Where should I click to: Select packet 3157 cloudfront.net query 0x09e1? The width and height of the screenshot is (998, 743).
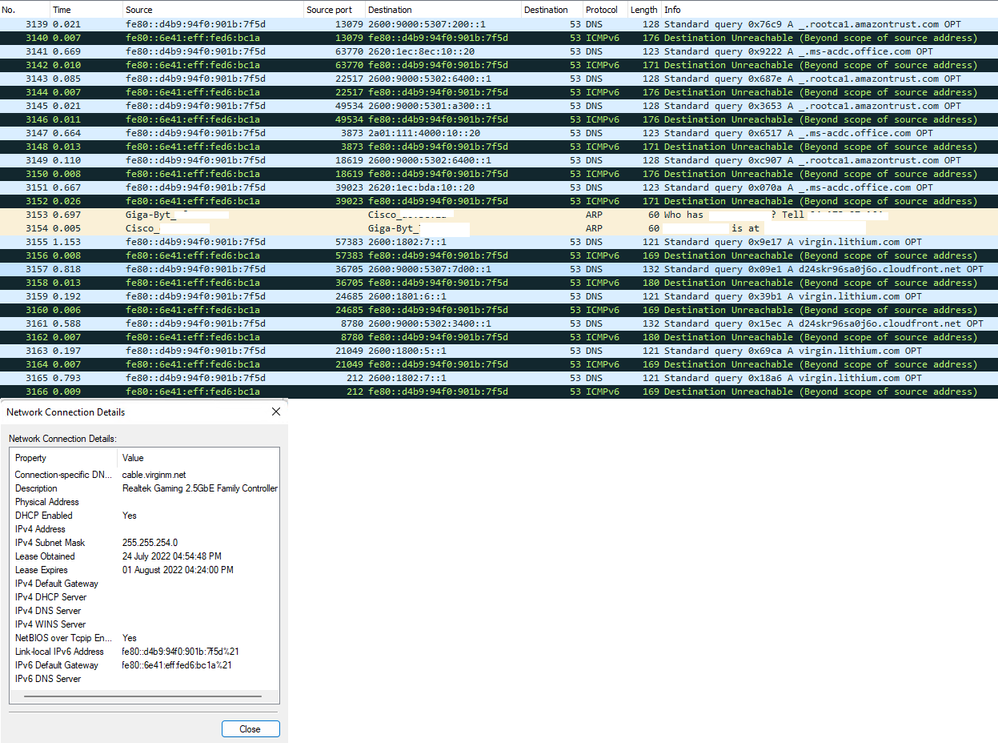[499, 269]
